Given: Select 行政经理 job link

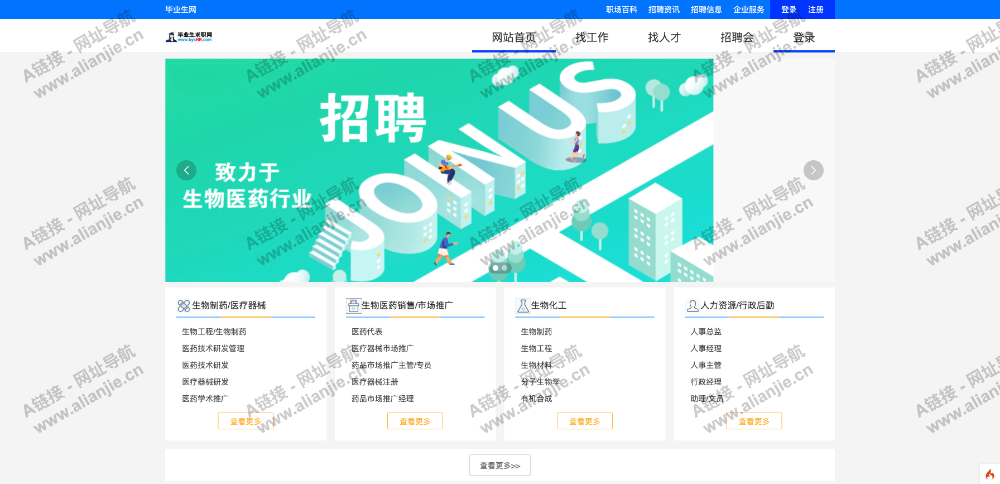Looking at the screenshot, I should click(x=706, y=382).
